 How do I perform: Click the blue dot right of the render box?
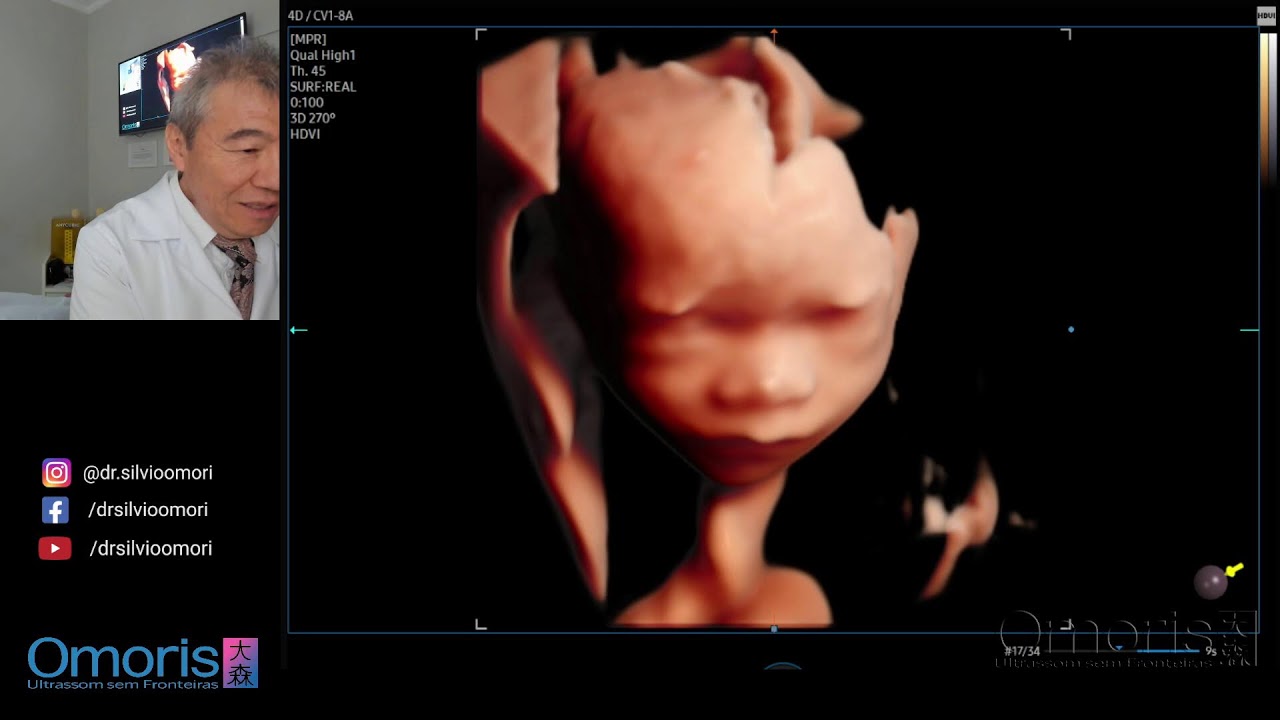pos(1071,329)
